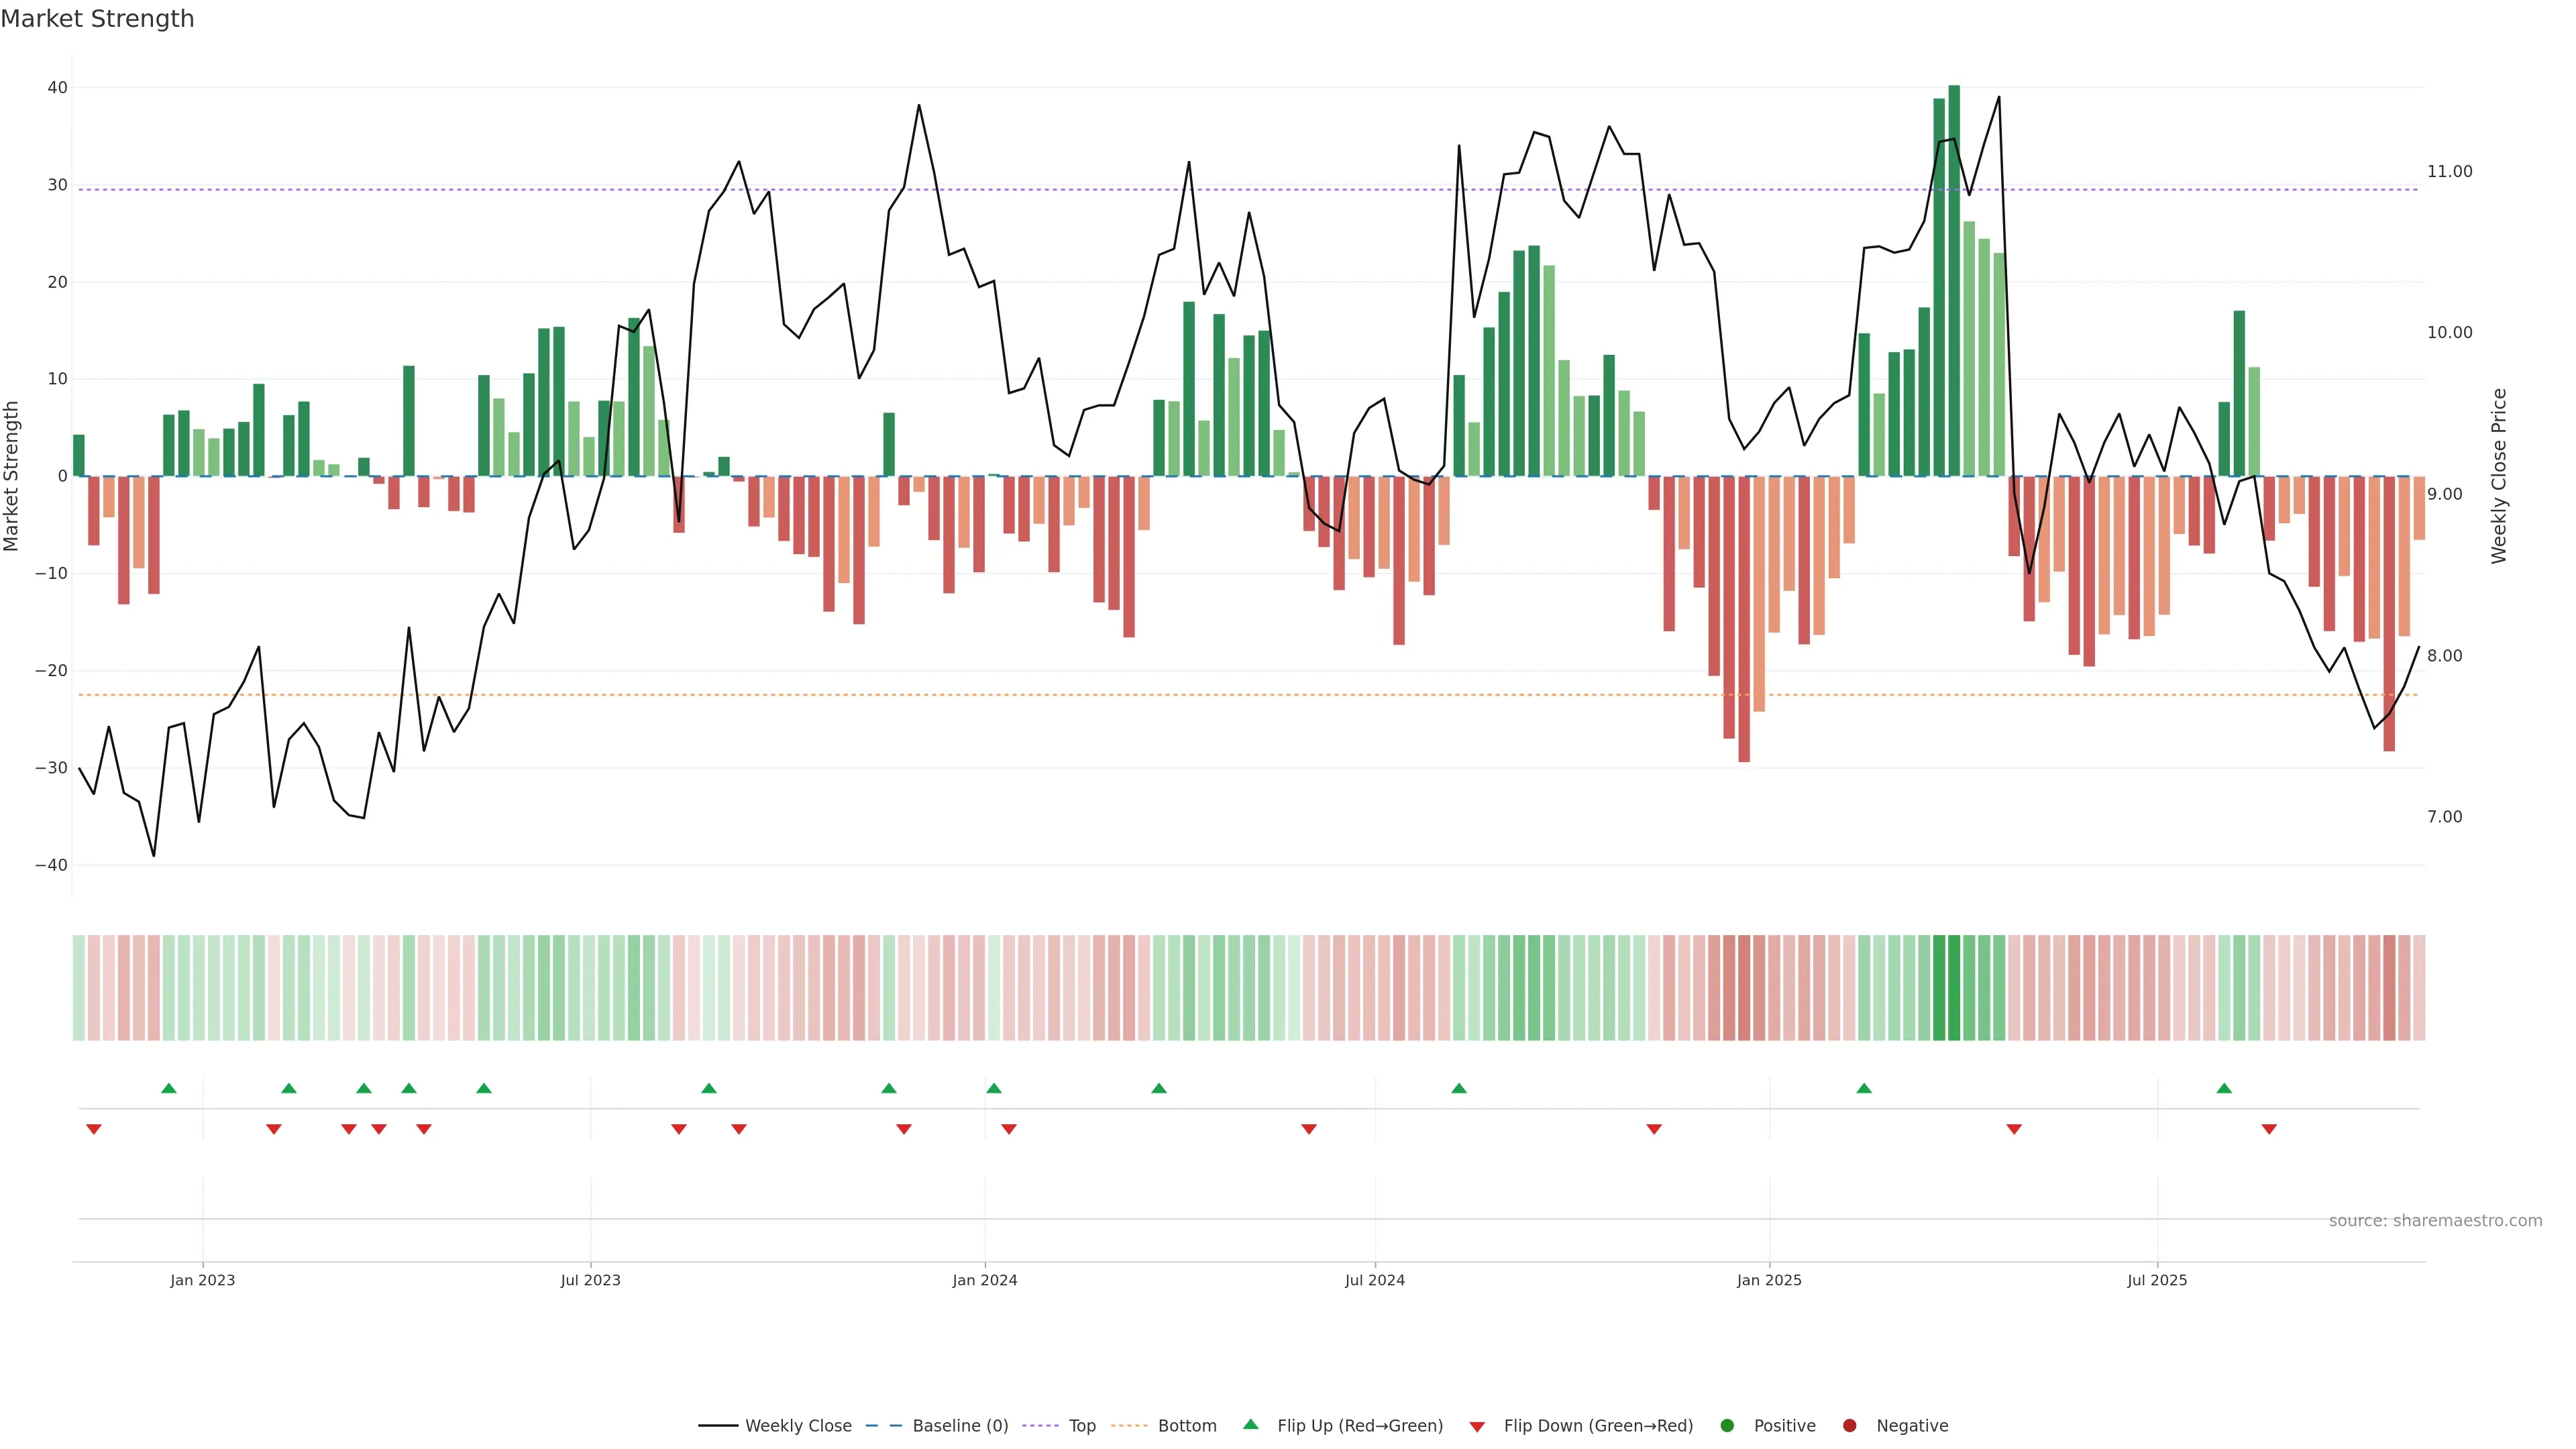Click the leftmost green flip-up triangle marker
The image size is (2576, 1449).
coord(169,1088)
